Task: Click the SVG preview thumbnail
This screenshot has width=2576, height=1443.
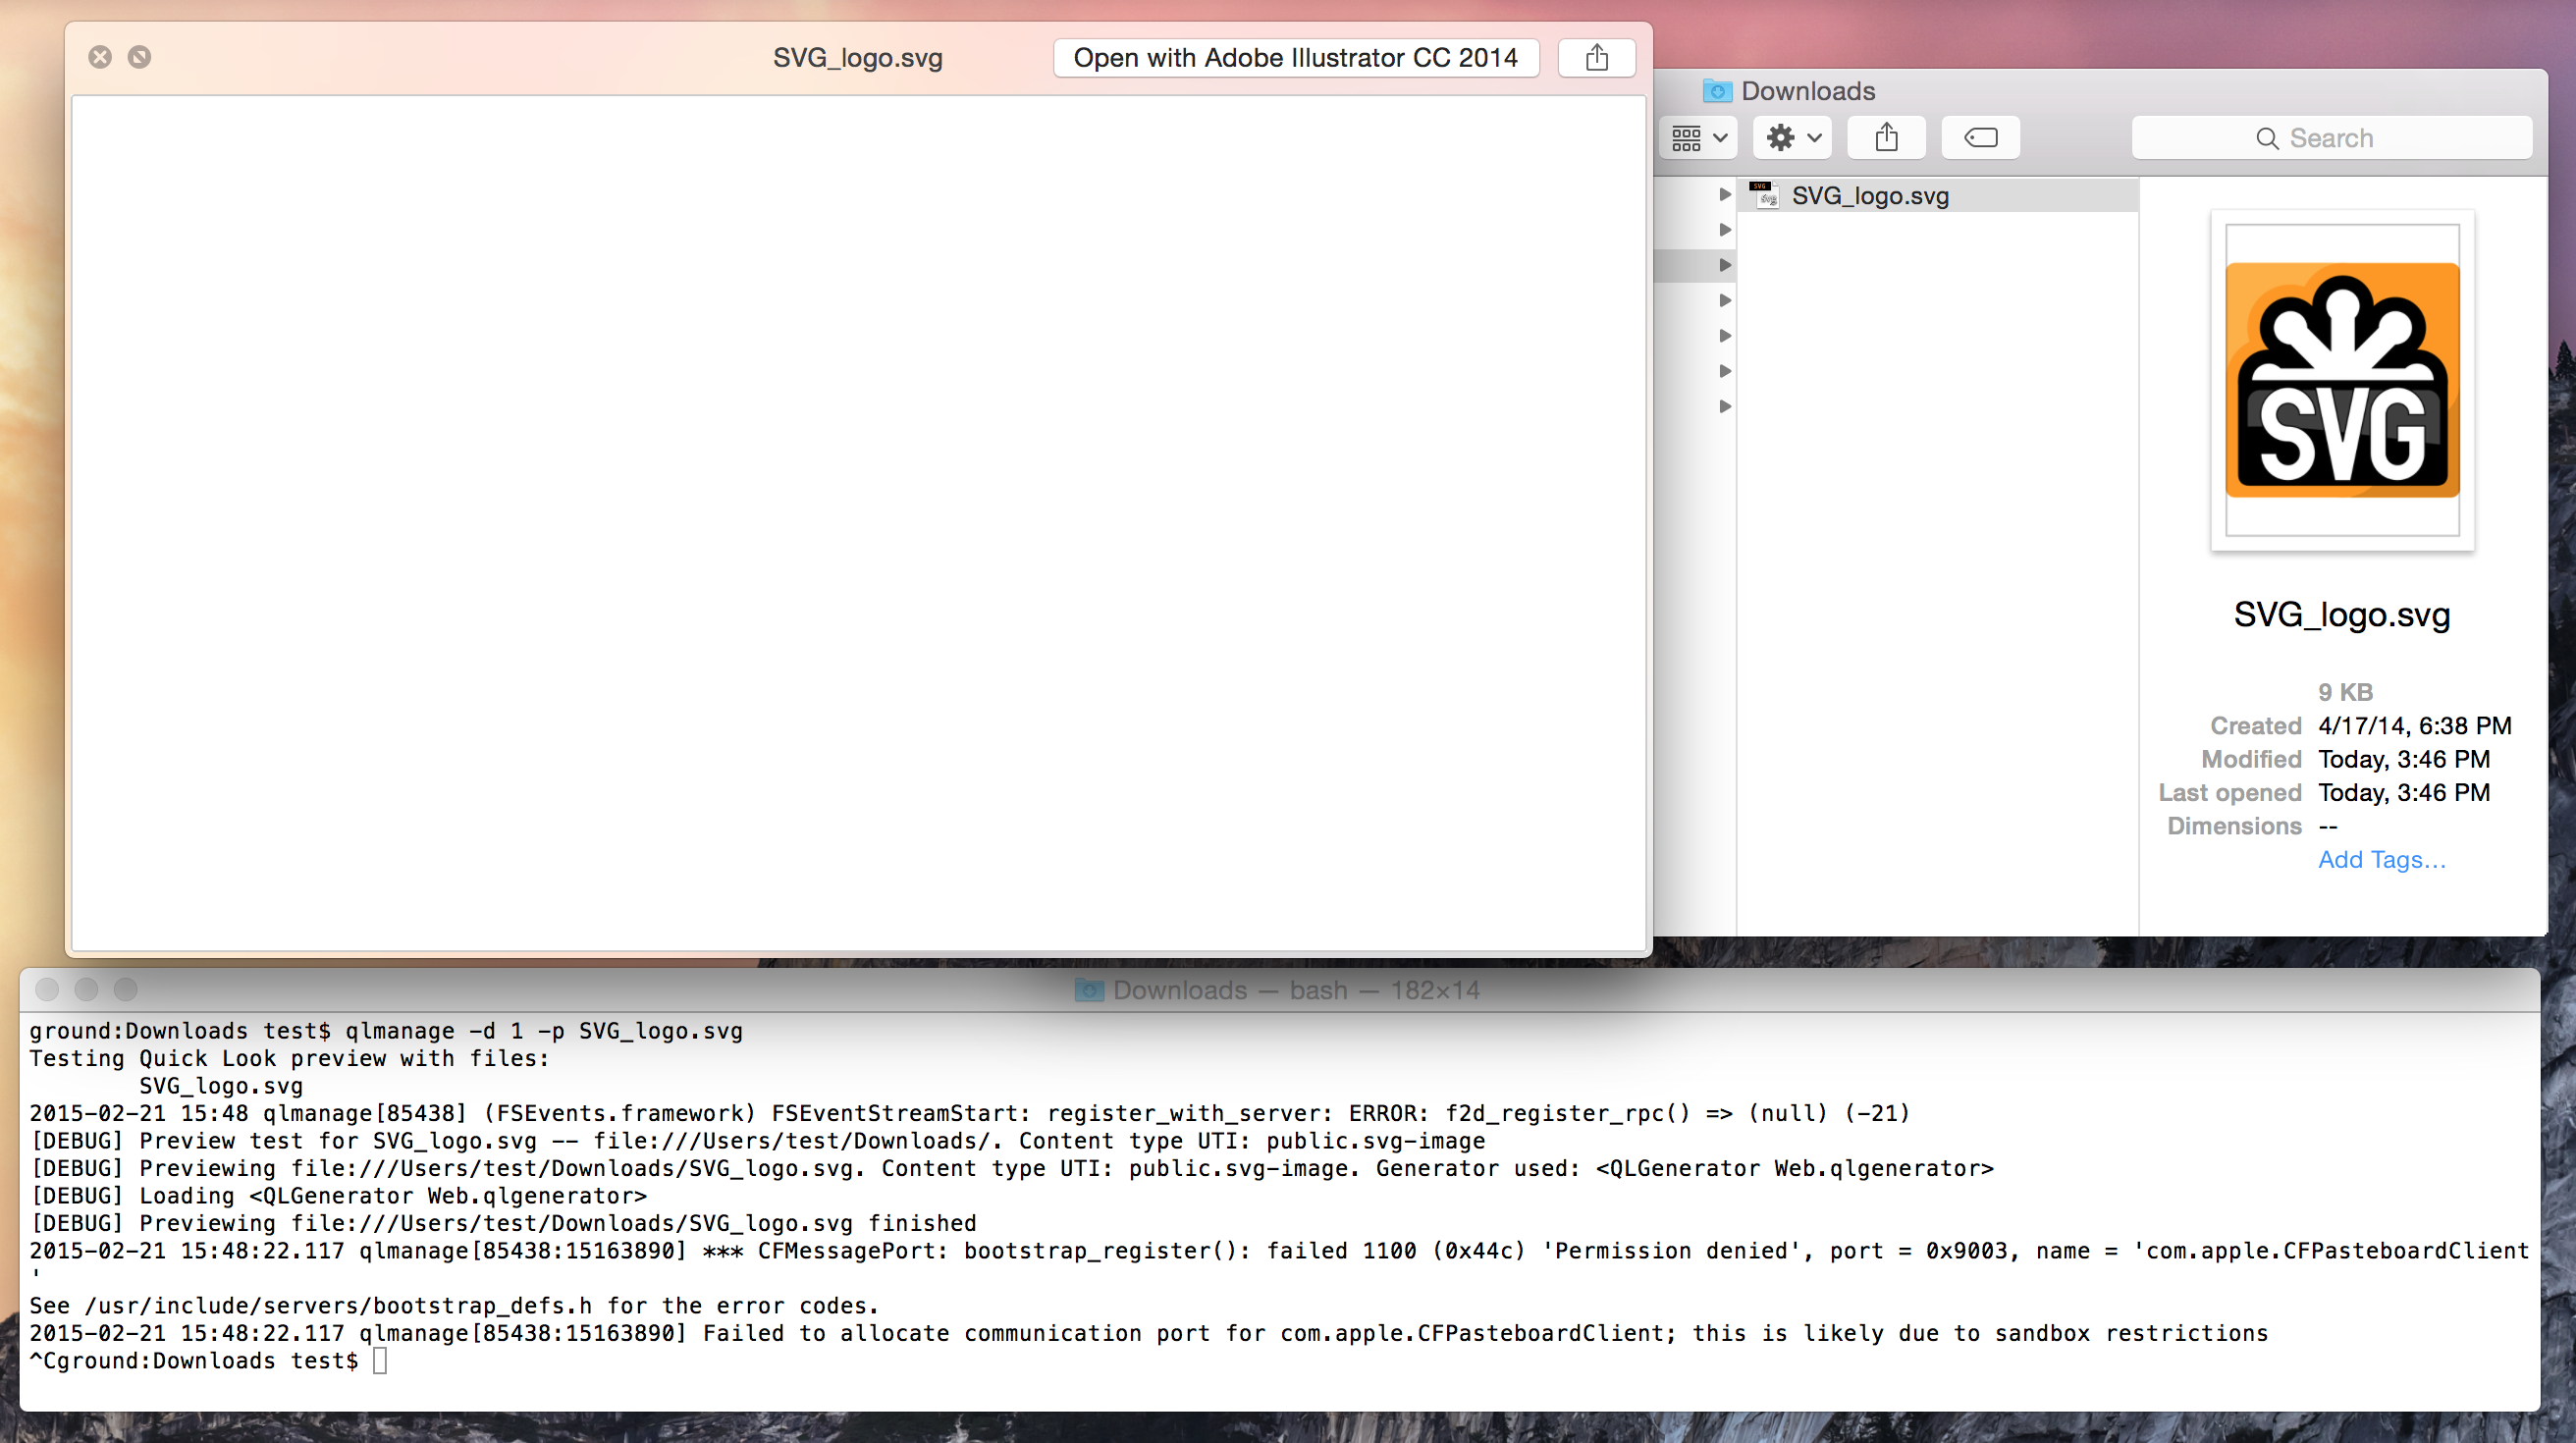Action: click(2342, 380)
